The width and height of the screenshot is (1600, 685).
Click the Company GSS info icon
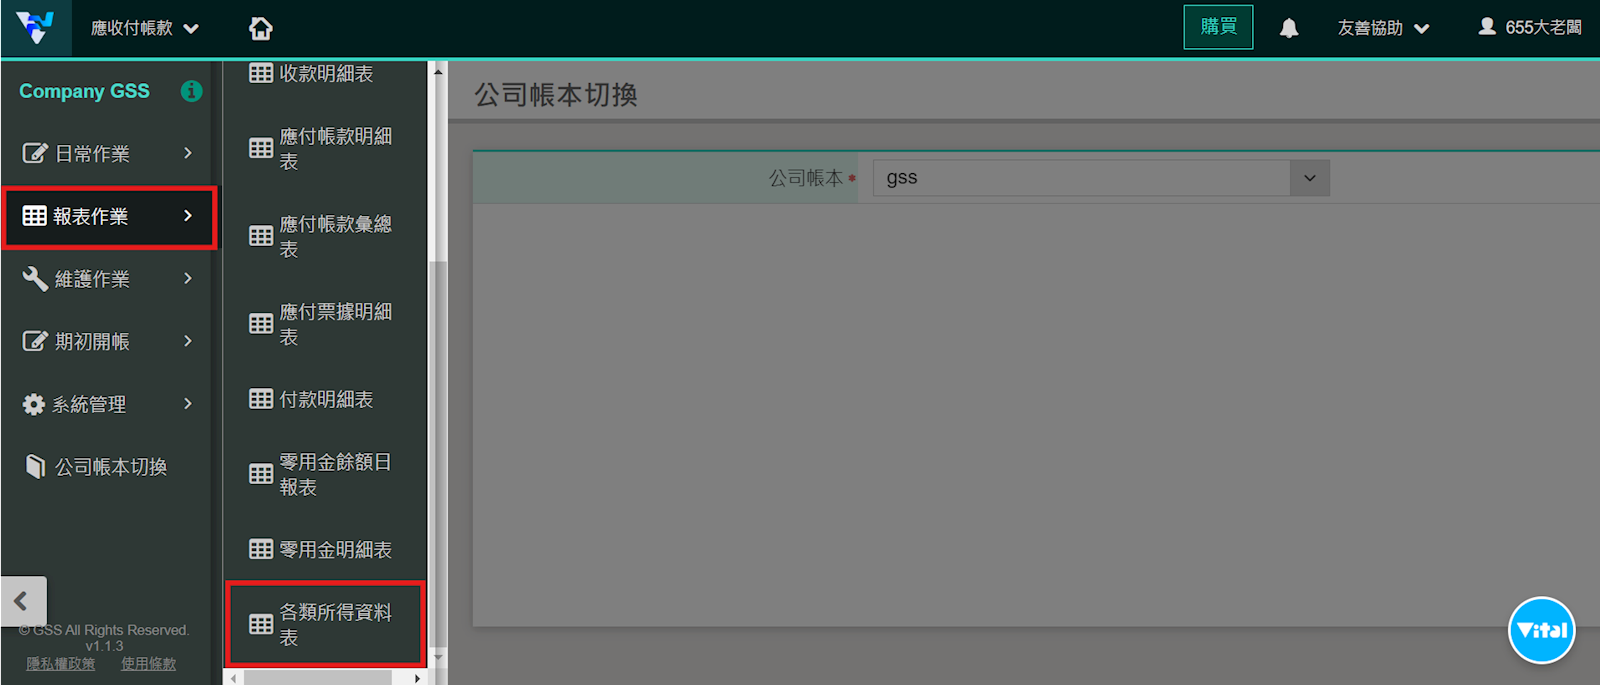tap(191, 91)
